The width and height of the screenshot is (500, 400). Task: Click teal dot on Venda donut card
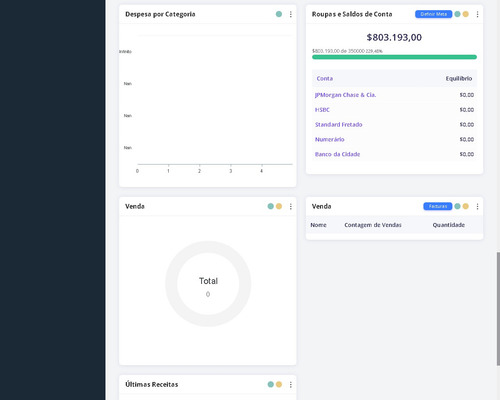click(x=271, y=206)
